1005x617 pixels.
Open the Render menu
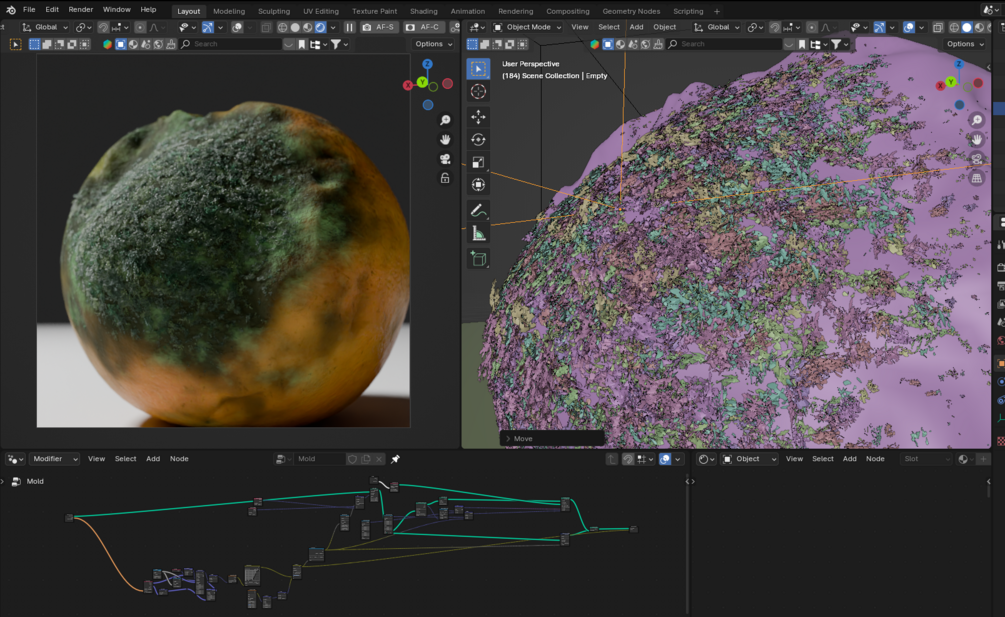point(81,10)
